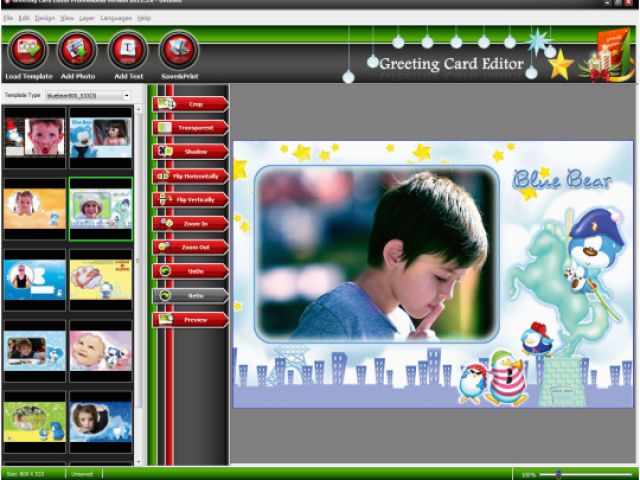Select the yellow template with baby photo
The height and width of the screenshot is (480, 640).
pos(101,280)
